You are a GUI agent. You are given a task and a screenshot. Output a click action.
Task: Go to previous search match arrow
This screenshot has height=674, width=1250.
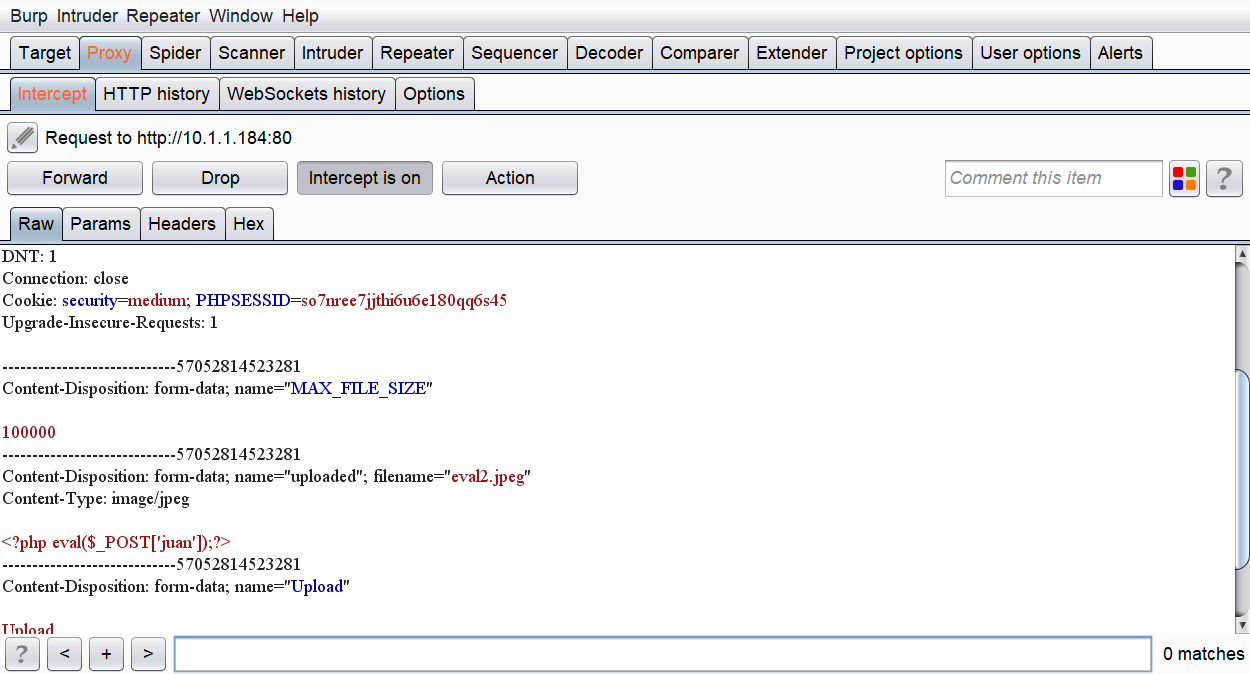click(x=64, y=654)
